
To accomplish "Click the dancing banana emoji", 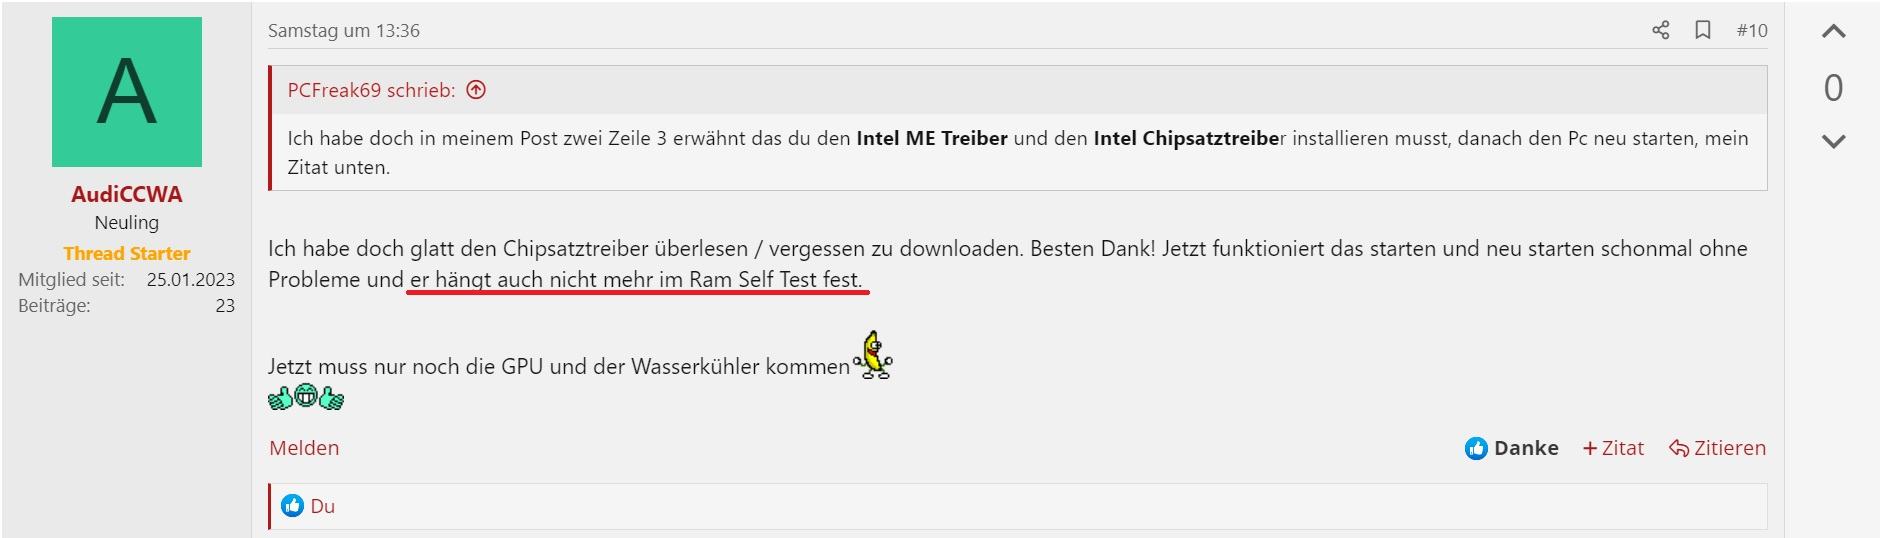I will [x=873, y=355].
